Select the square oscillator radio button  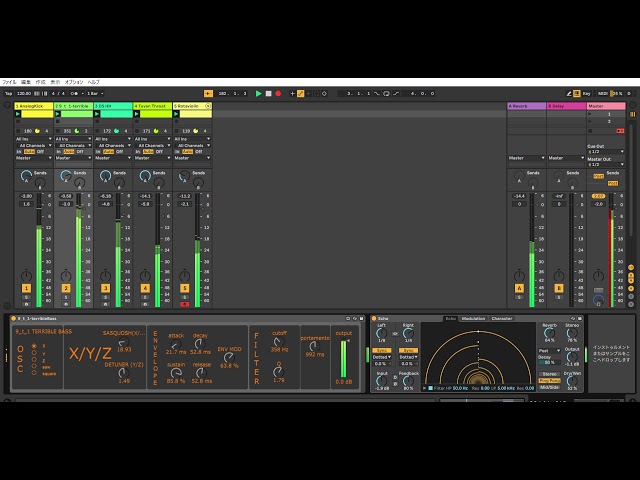tap(34, 373)
